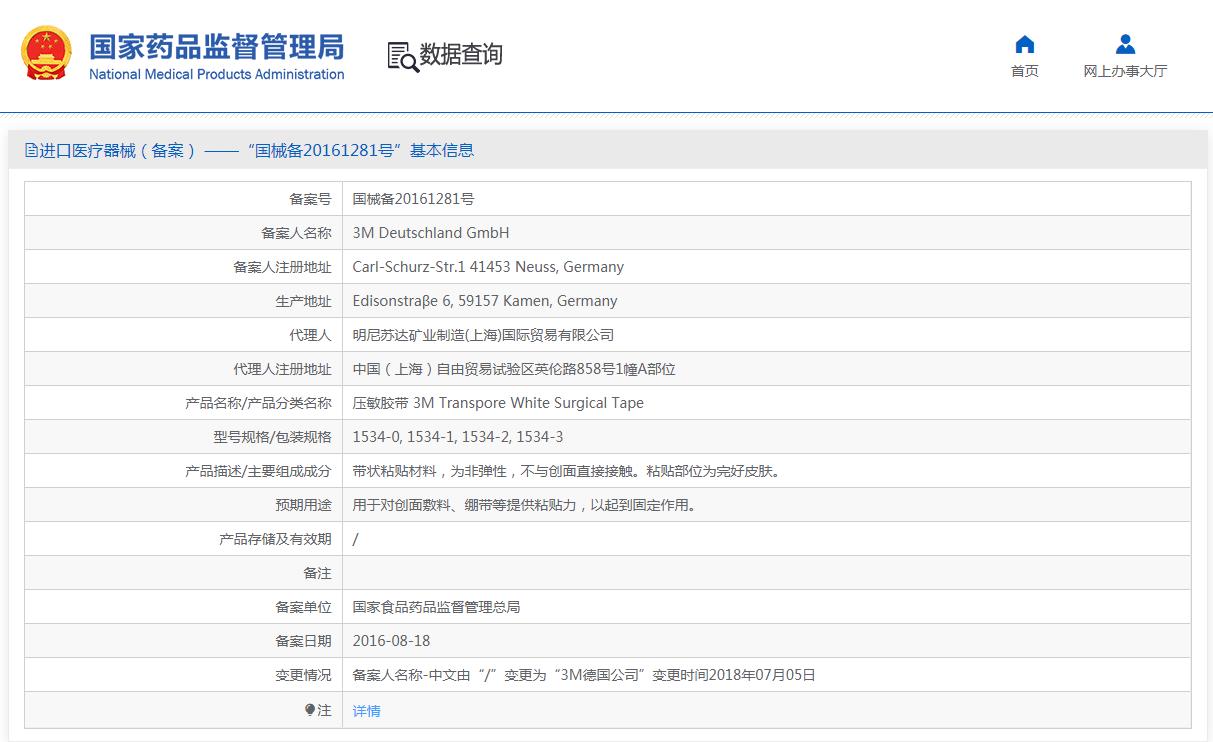Click the 代理人注册地址 row label
Screen dimensions: 1213x742
coord(282,369)
